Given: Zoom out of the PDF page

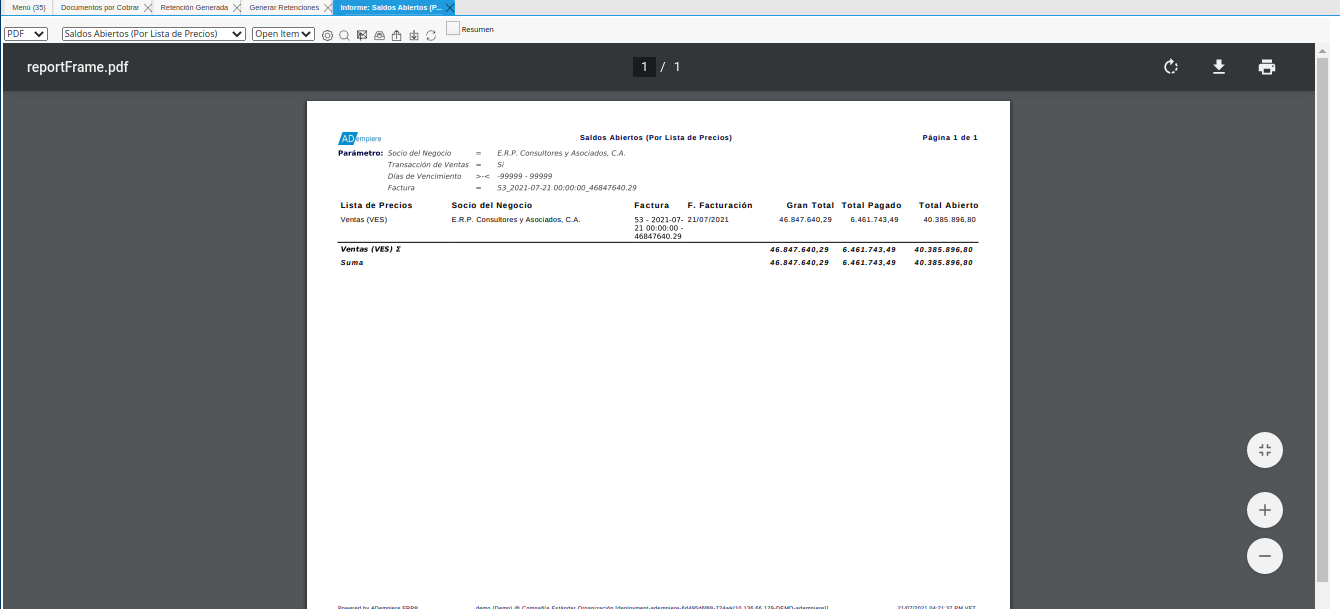Looking at the screenshot, I should click(x=1265, y=555).
